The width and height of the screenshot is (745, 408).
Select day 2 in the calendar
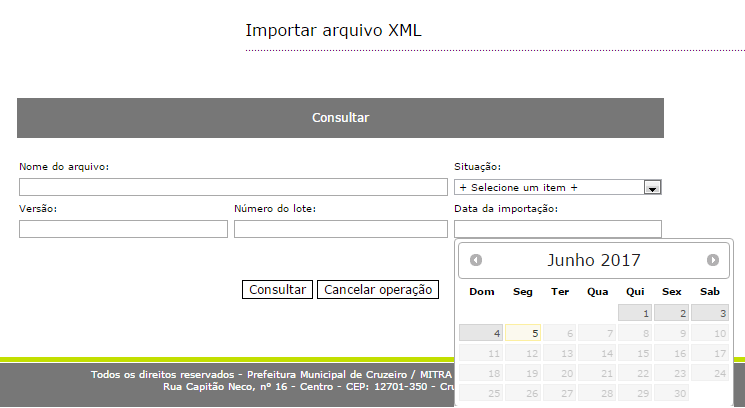pyautogui.click(x=672, y=313)
